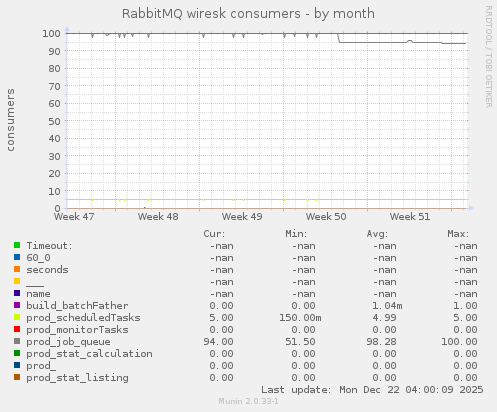
Task: Click the 'consumers' y-axis label
Action: point(11,120)
